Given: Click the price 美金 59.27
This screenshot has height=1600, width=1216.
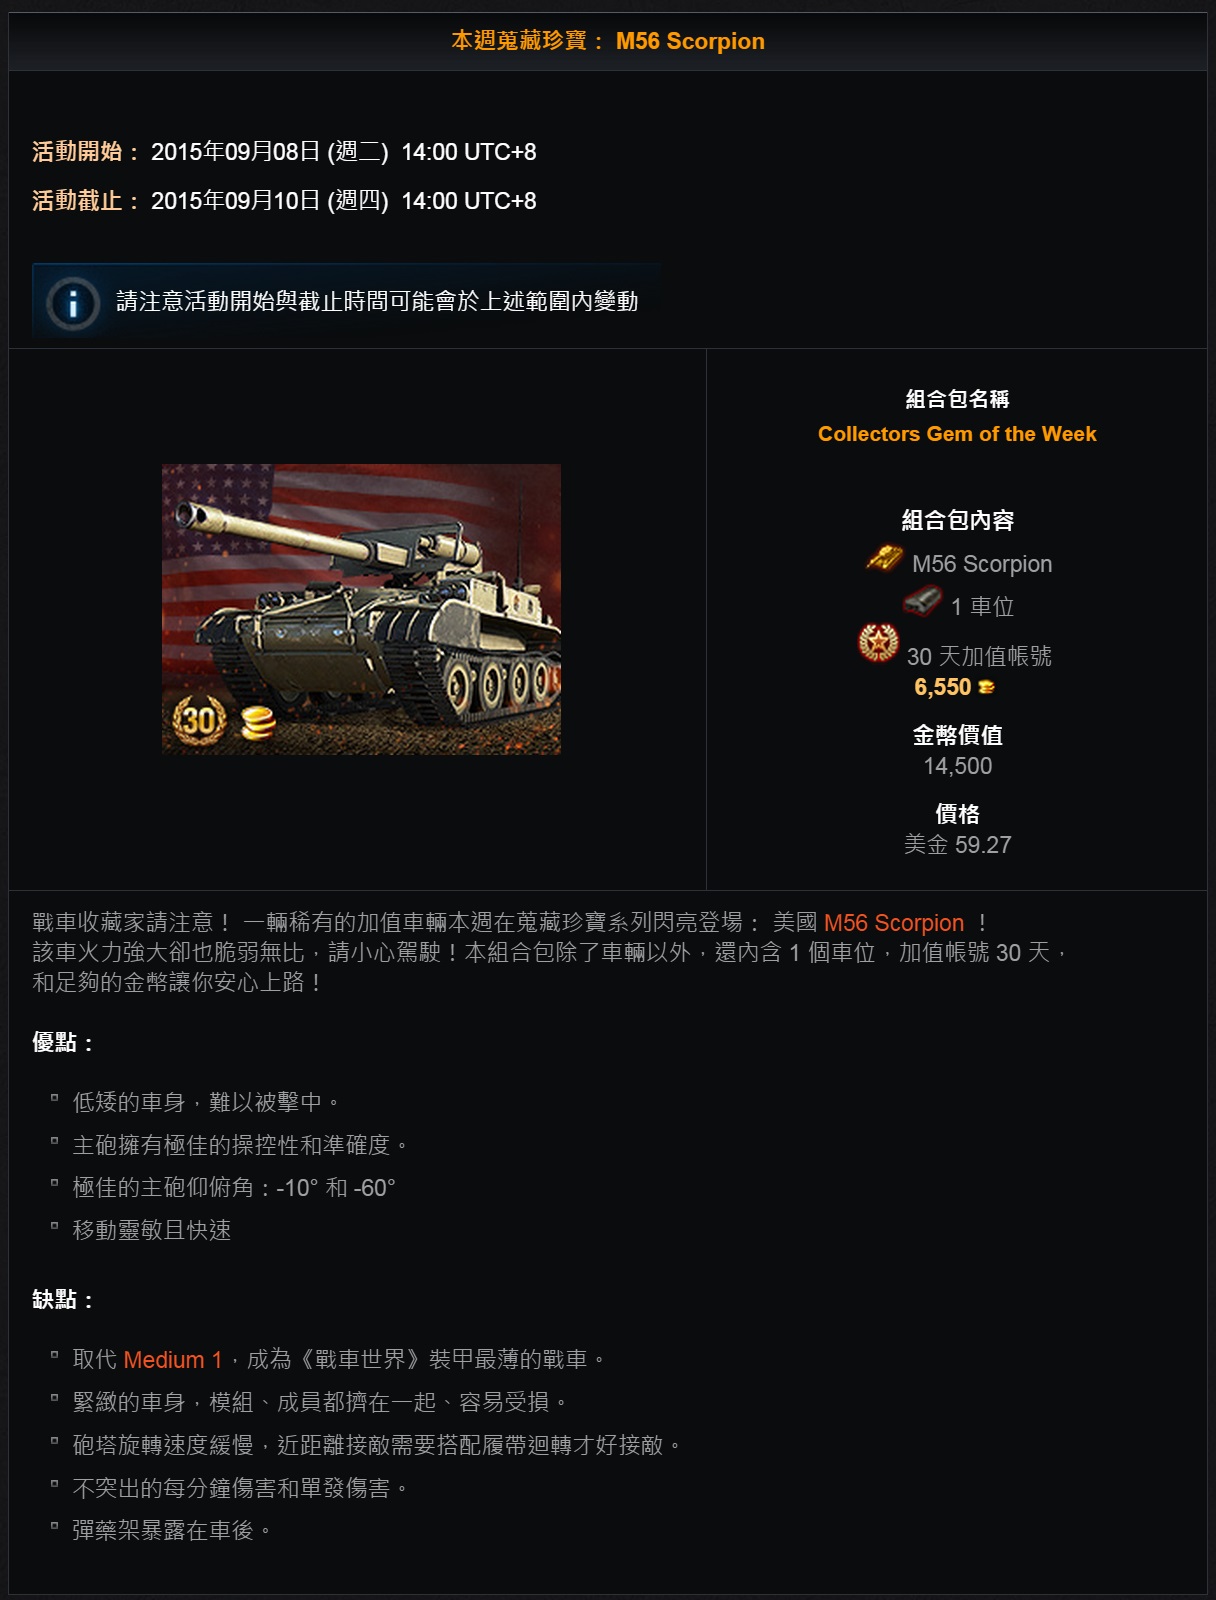Looking at the screenshot, I should click(957, 845).
